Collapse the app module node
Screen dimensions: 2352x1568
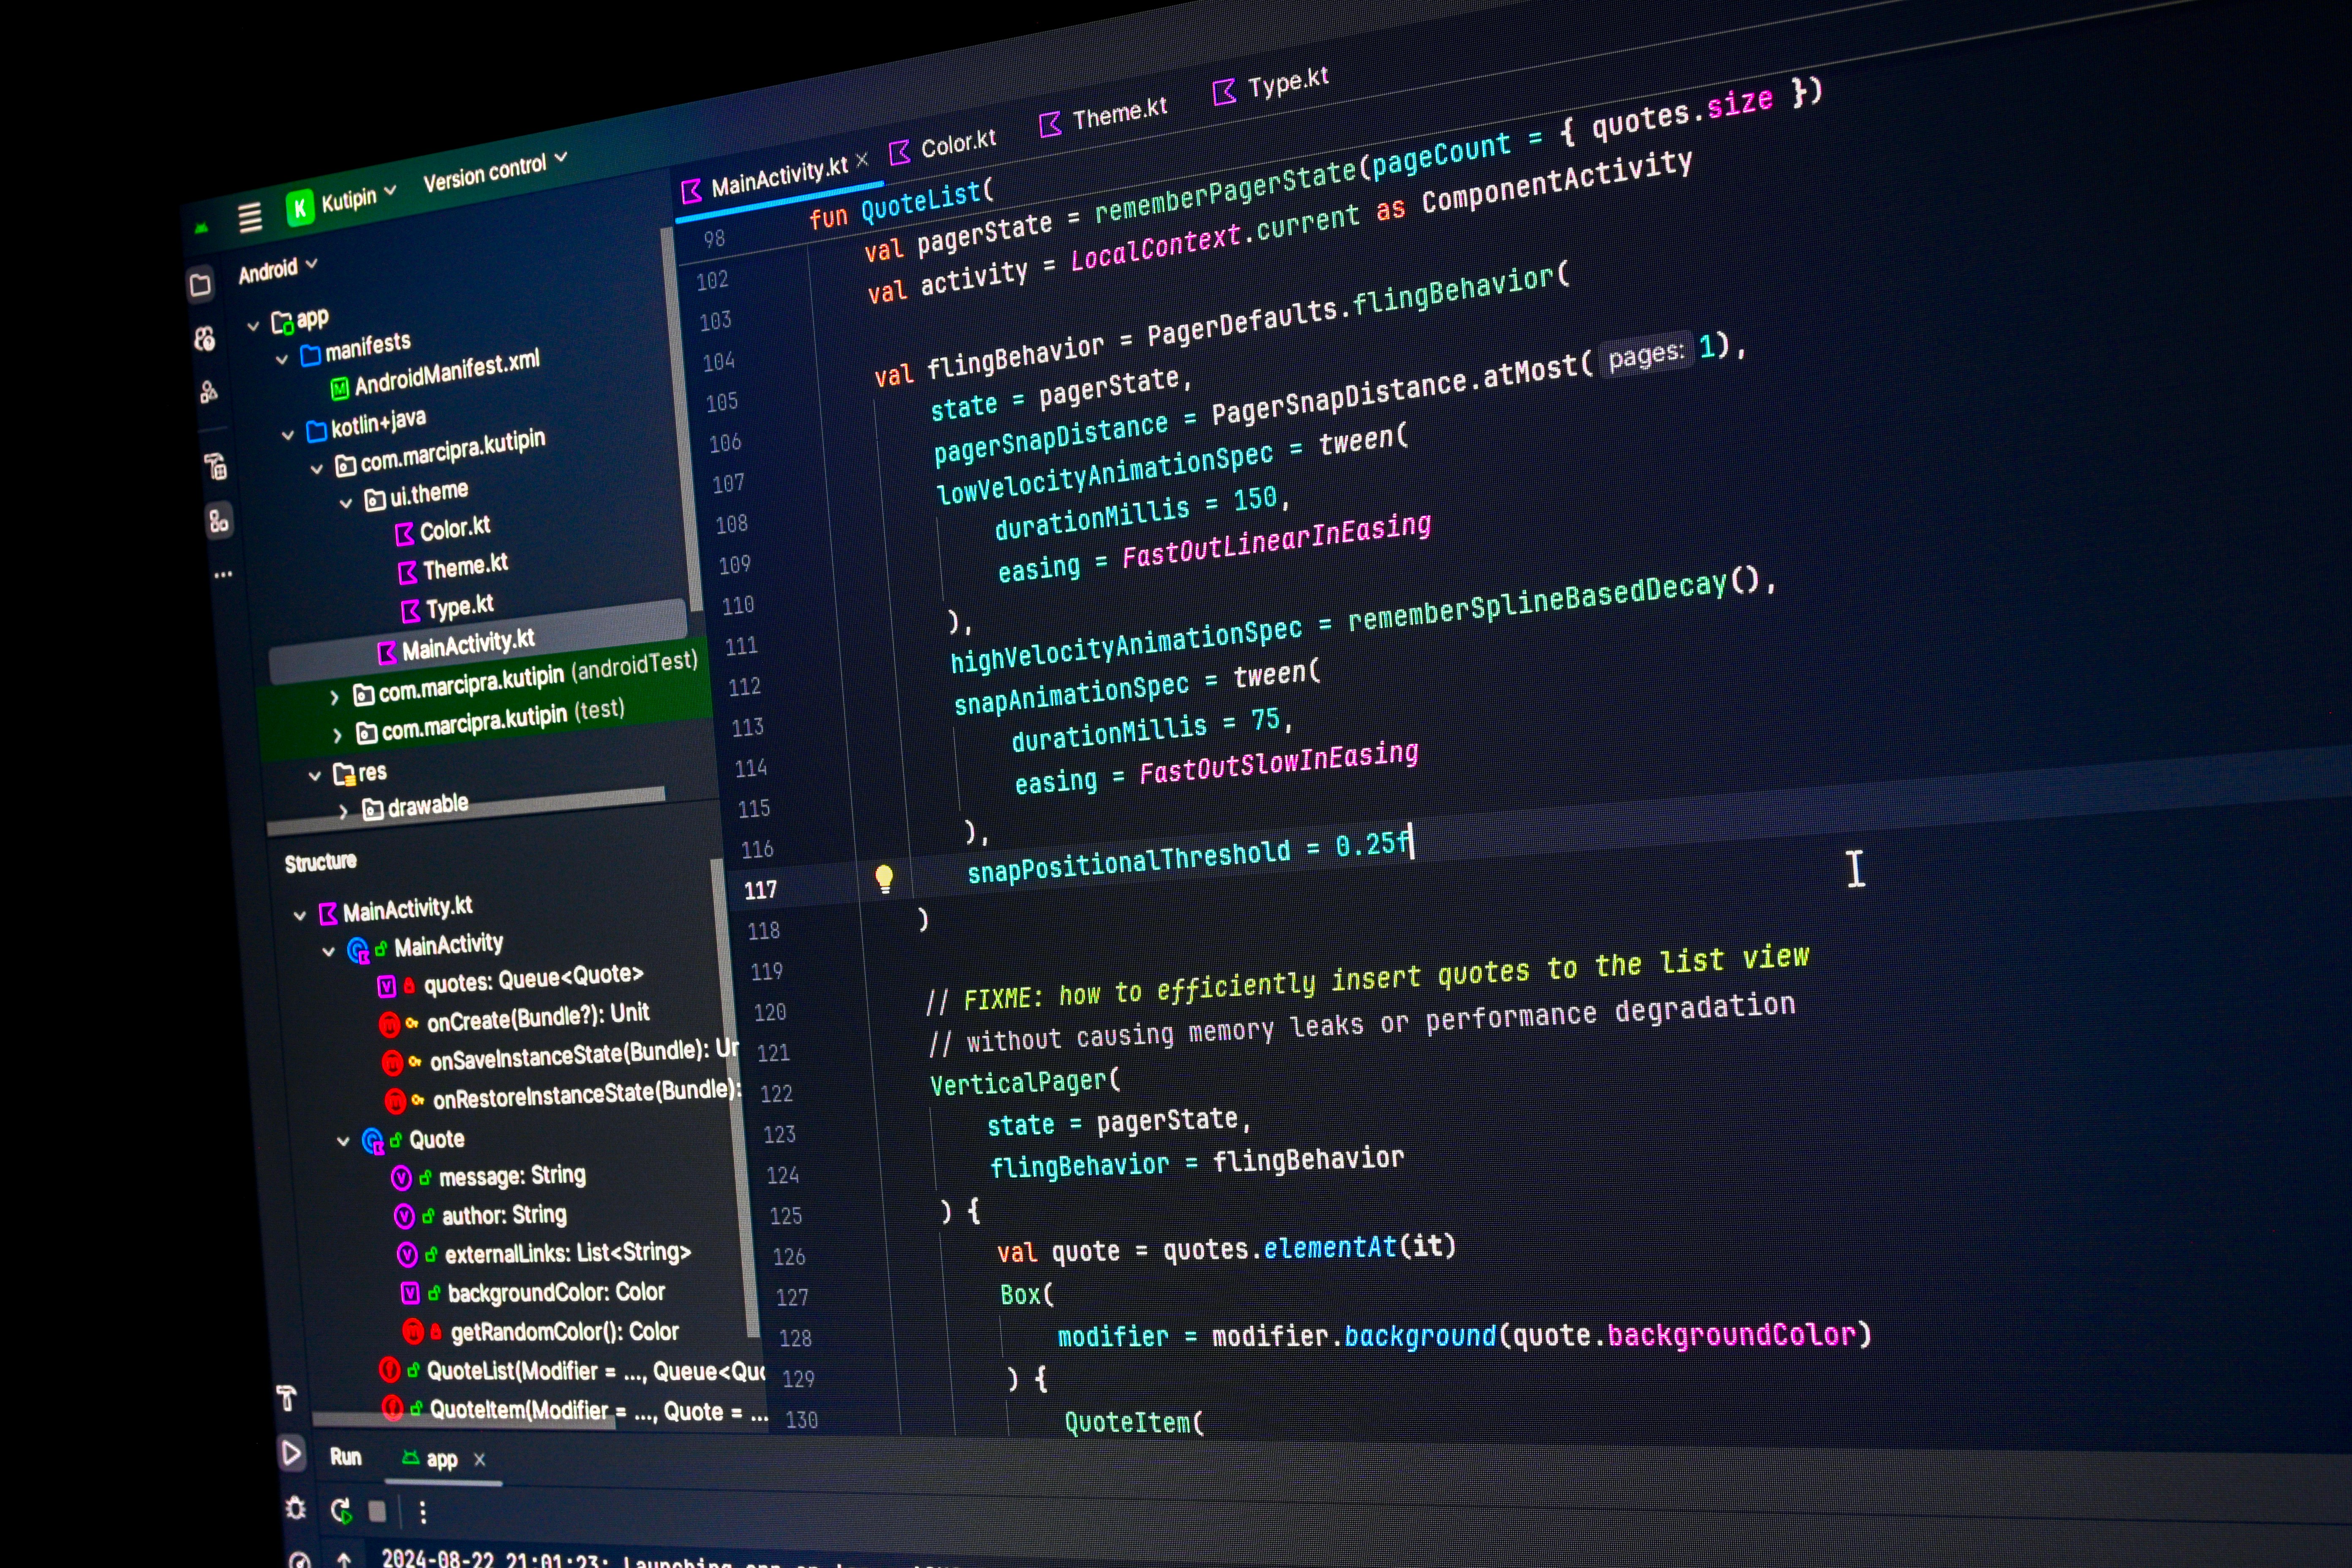click(253, 326)
